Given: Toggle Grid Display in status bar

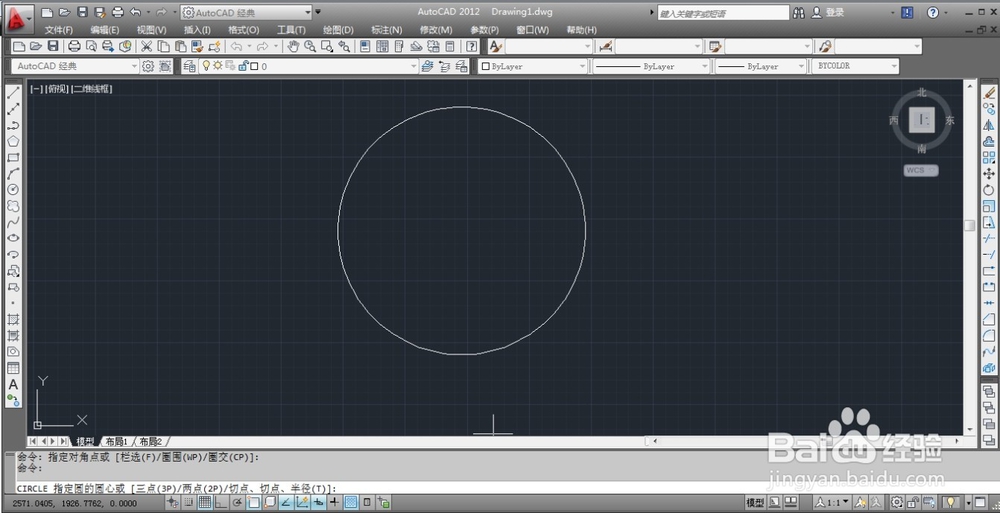Looking at the screenshot, I should pos(205,503).
